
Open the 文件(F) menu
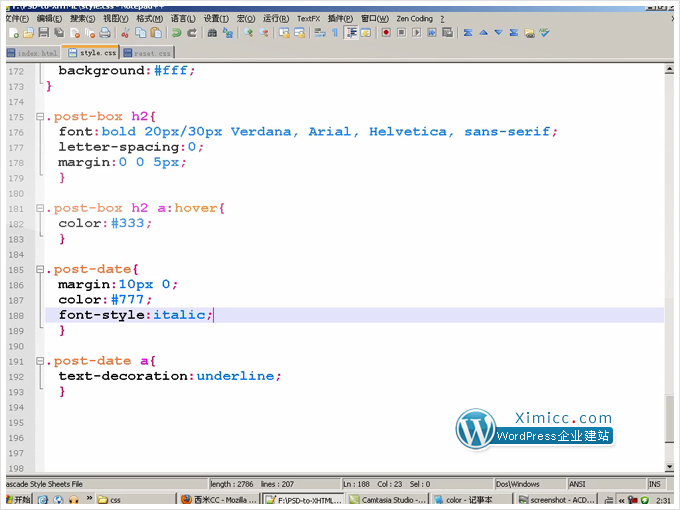point(17,19)
